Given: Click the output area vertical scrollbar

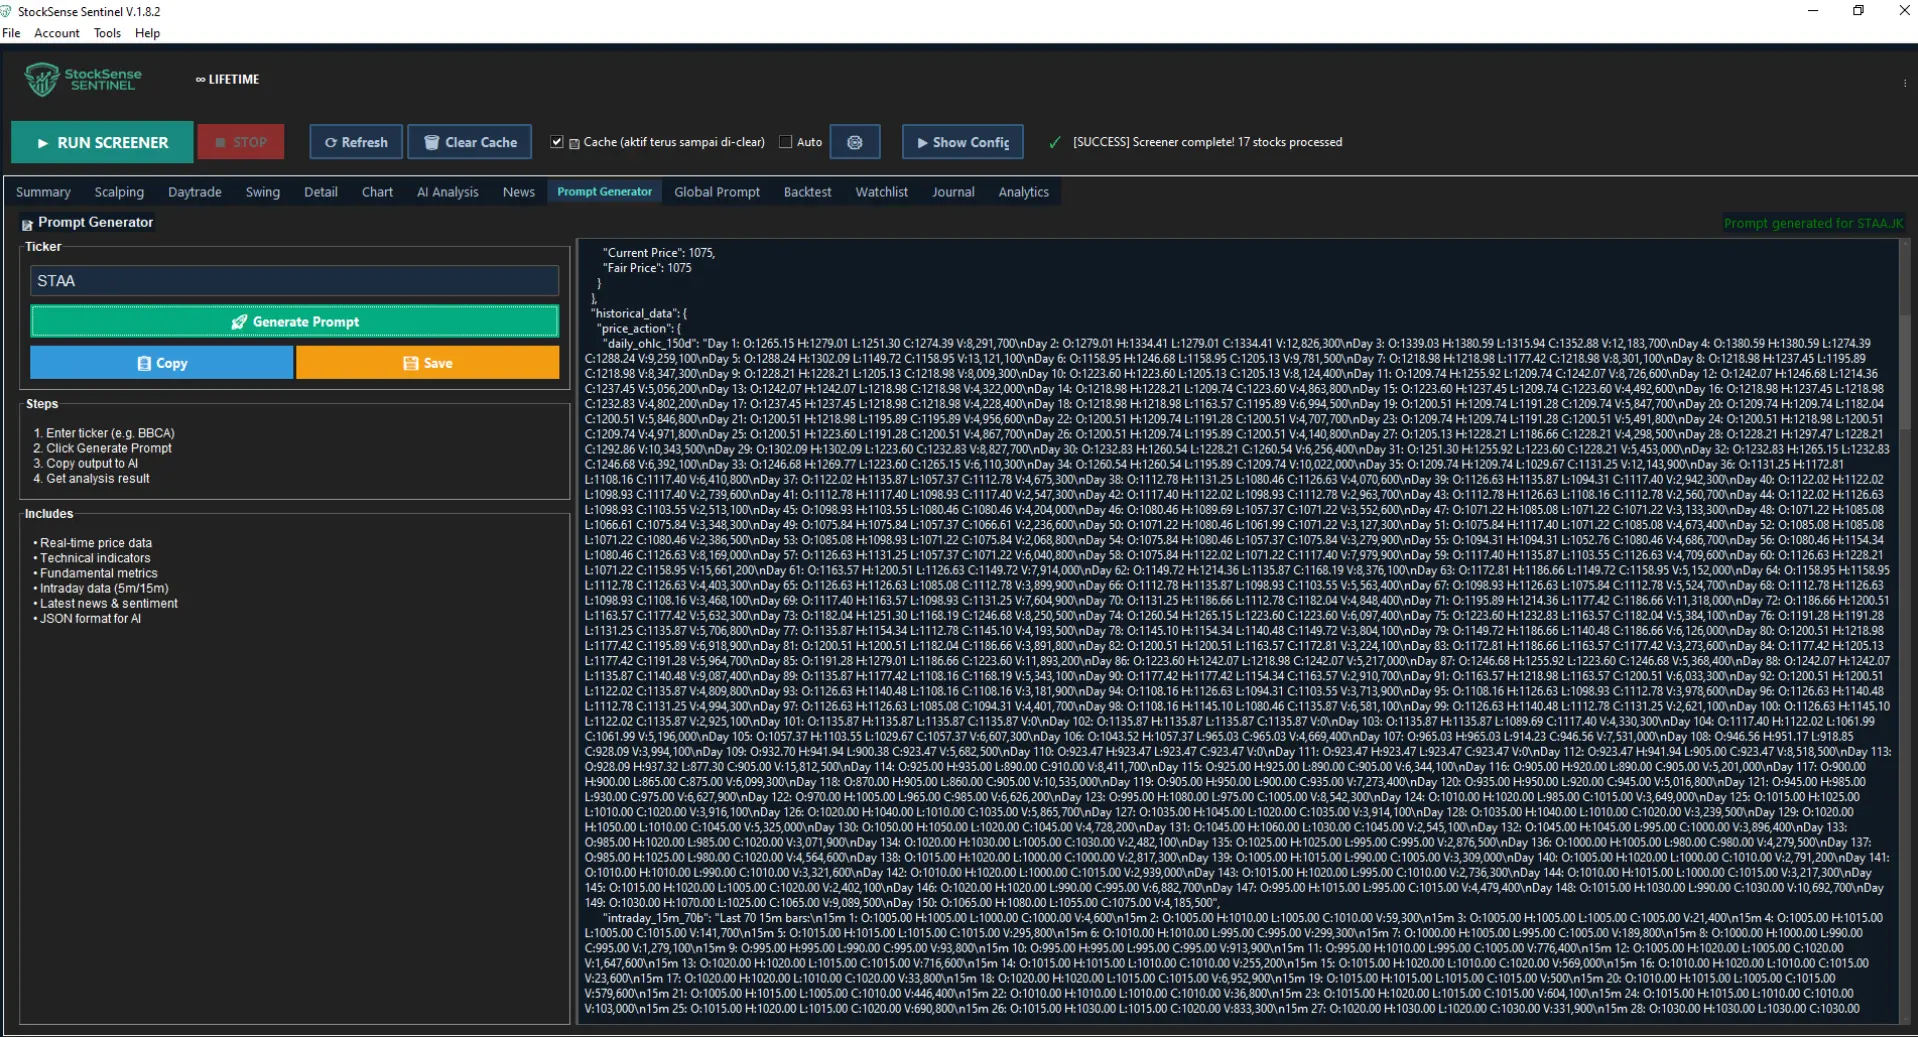Looking at the screenshot, I should [x=1903, y=630].
